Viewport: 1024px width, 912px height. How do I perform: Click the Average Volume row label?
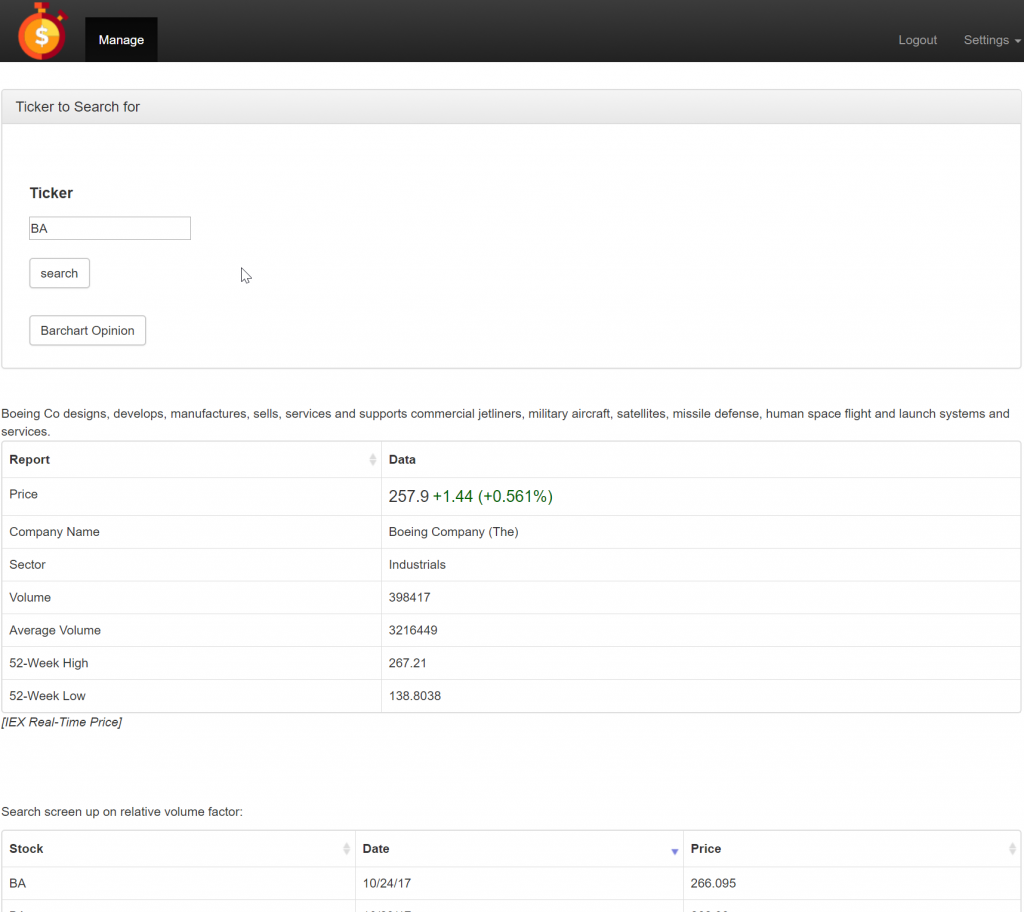[55, 630]
